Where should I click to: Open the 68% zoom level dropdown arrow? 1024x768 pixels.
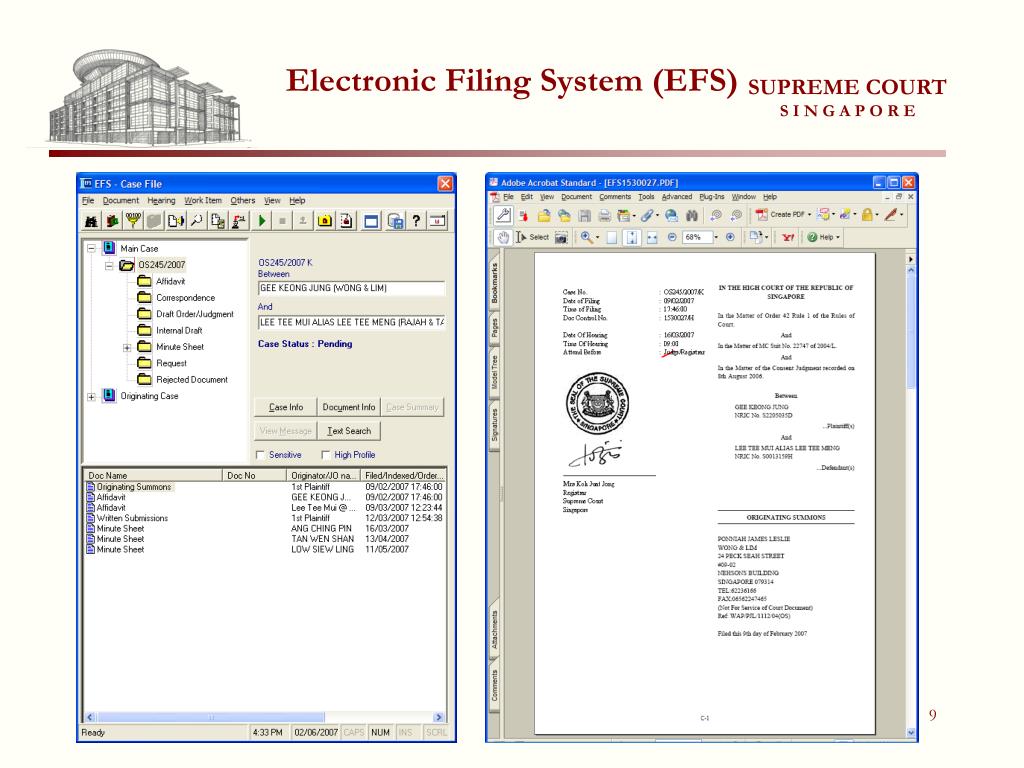[716, 237]
